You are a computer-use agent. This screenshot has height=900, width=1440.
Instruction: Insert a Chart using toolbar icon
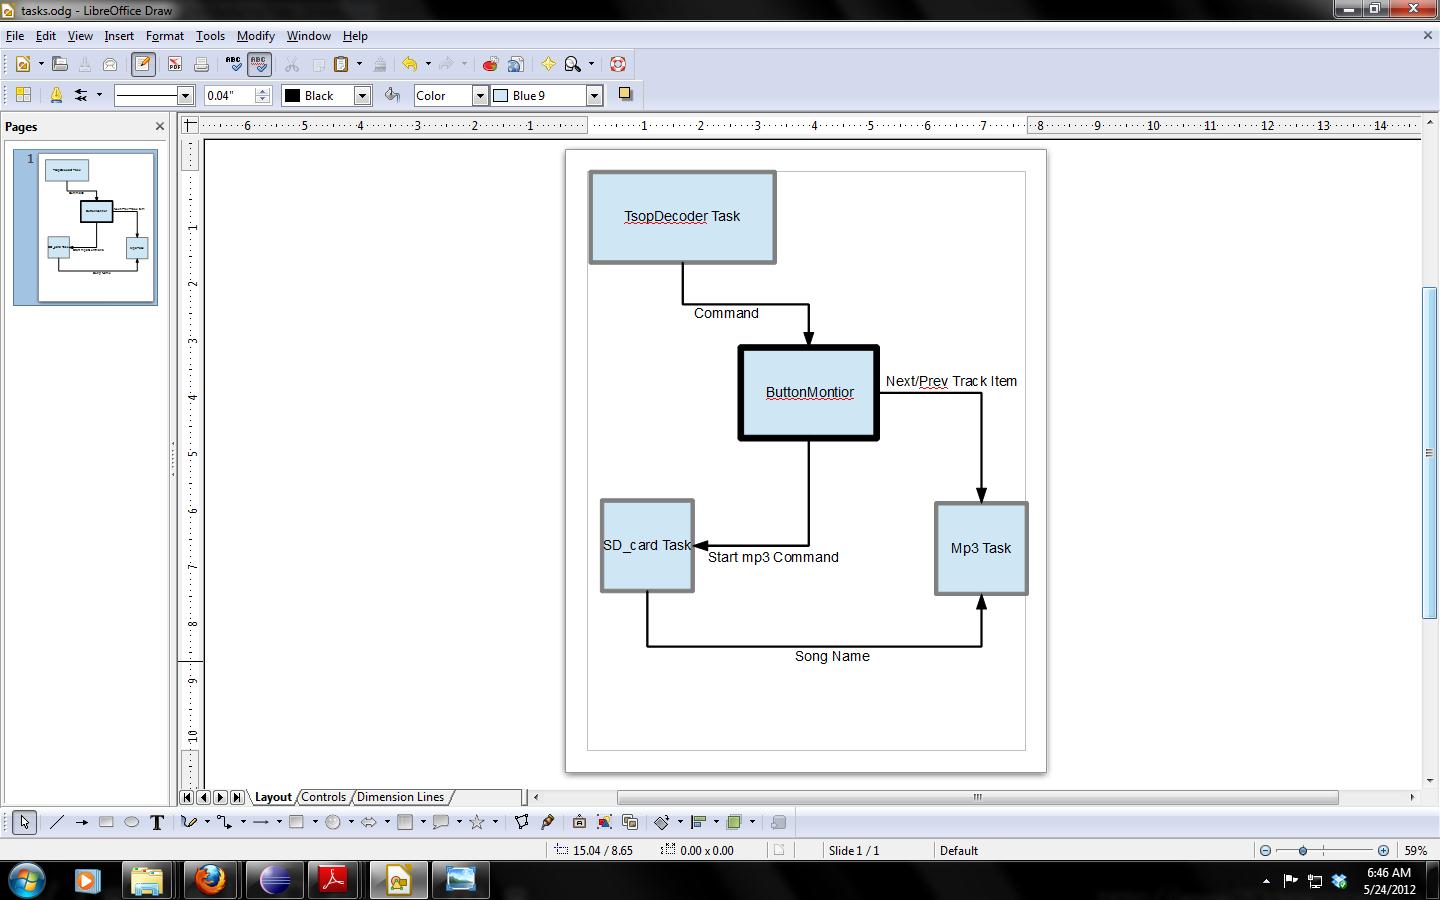[490, 64]
